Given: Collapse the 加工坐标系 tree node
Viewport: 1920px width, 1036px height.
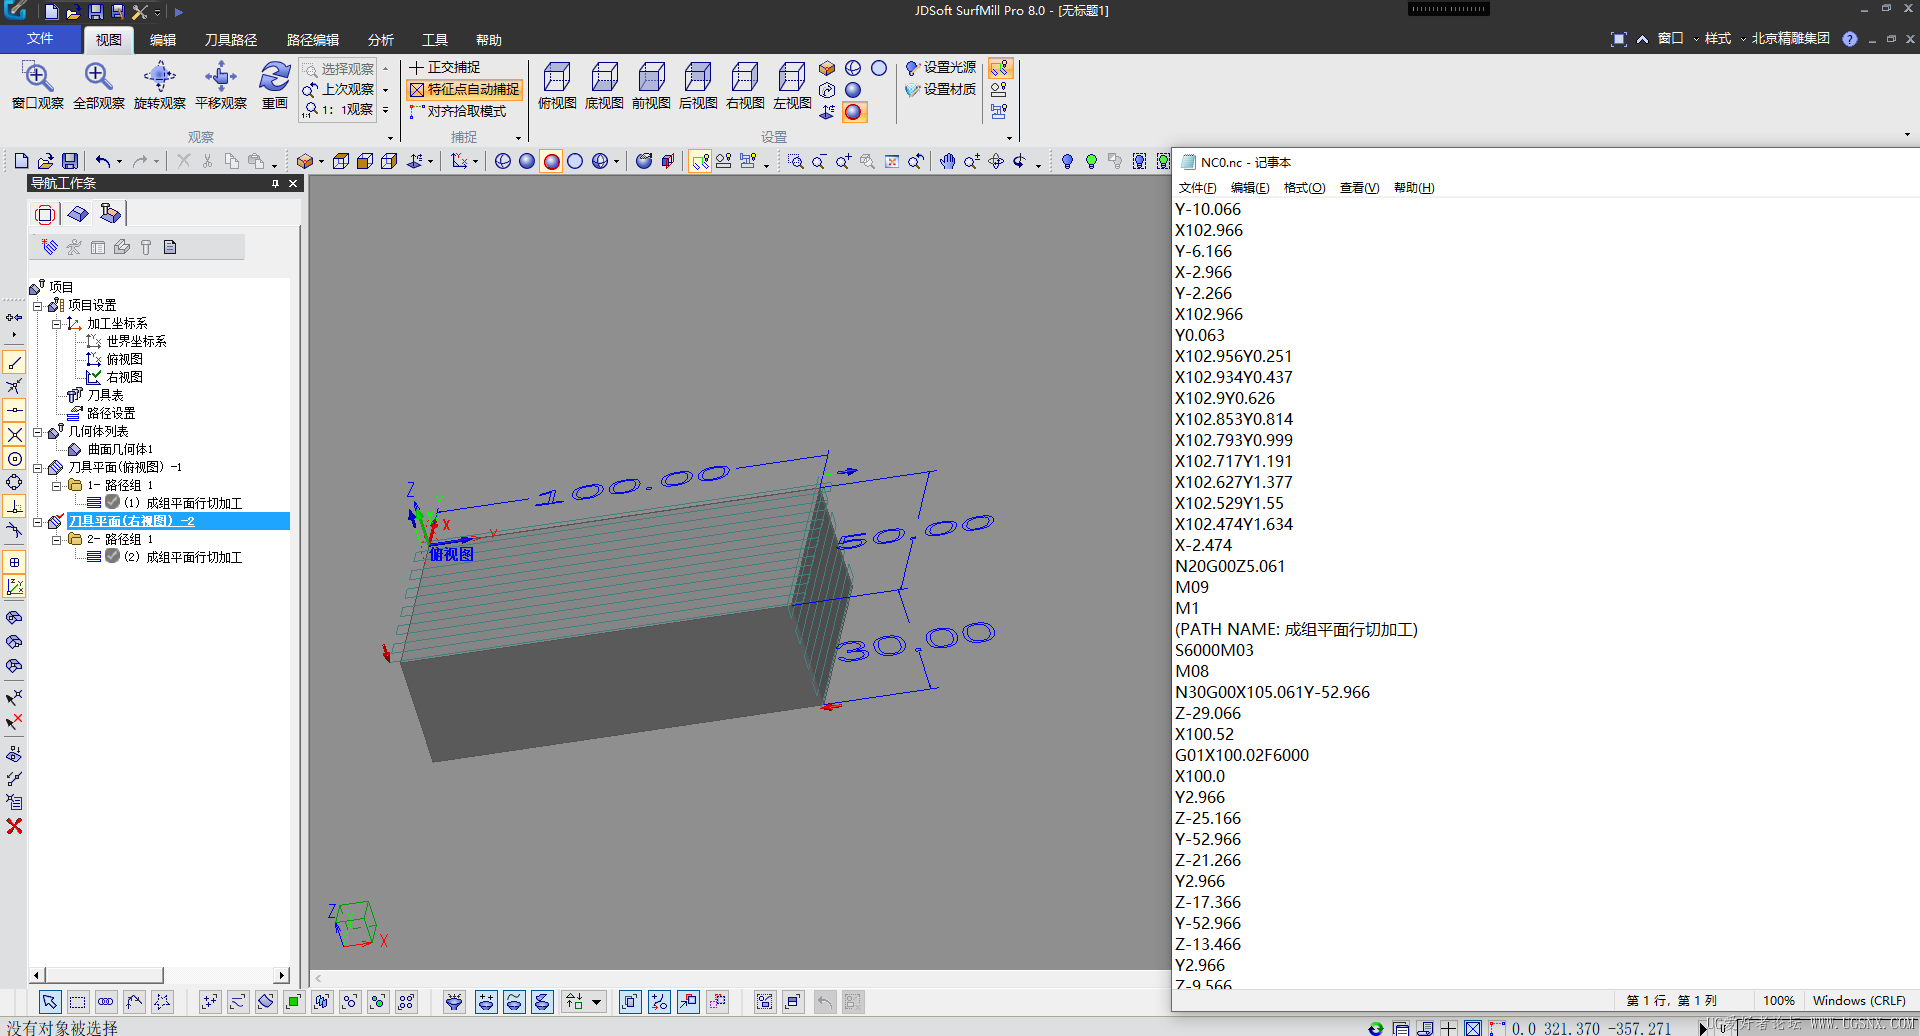Looking at the screenshot, I should (57, 324).
